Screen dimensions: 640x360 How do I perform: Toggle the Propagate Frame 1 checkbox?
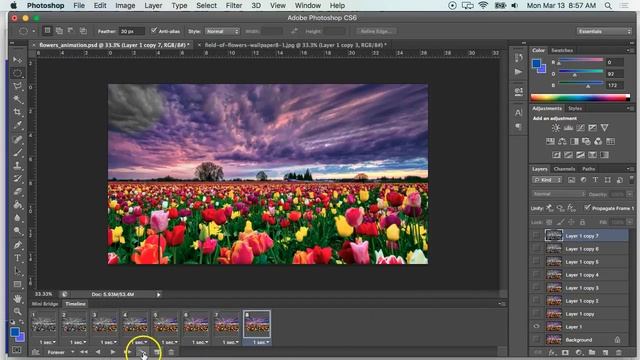pos(587,208)
